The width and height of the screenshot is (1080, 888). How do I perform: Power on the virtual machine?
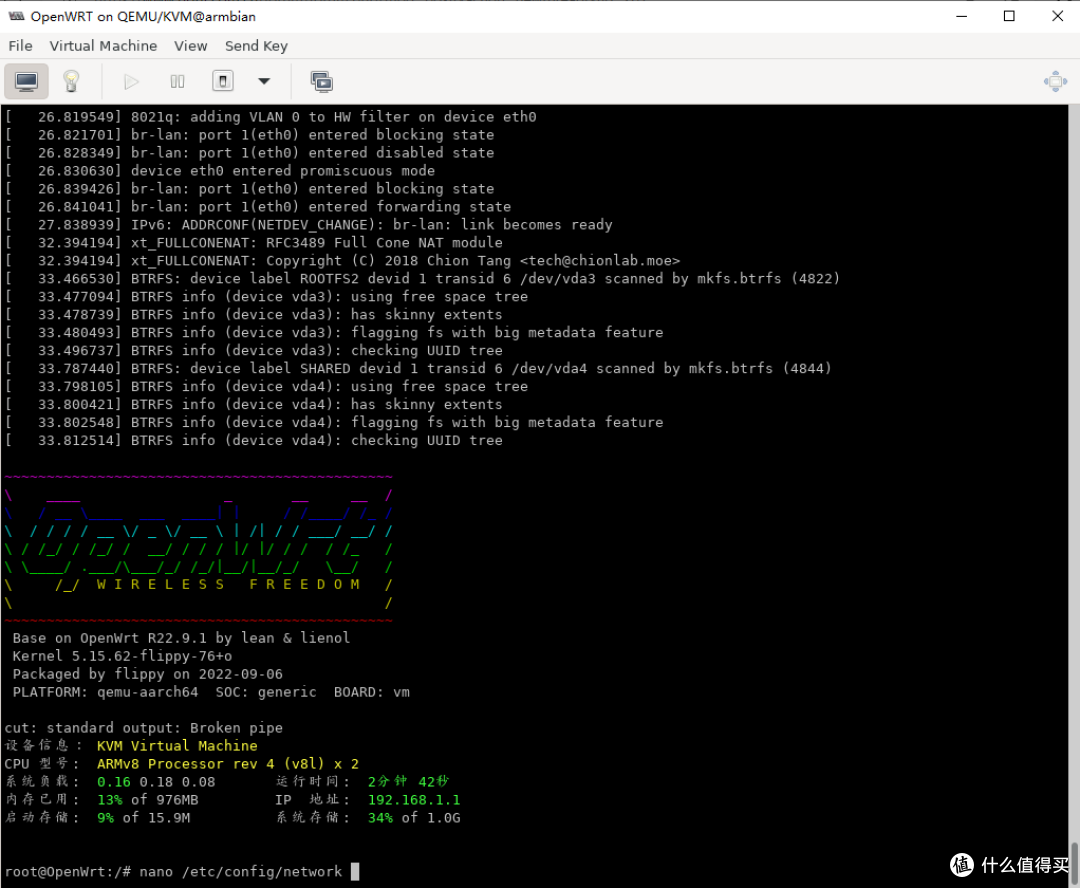click(x=131, y=82)
